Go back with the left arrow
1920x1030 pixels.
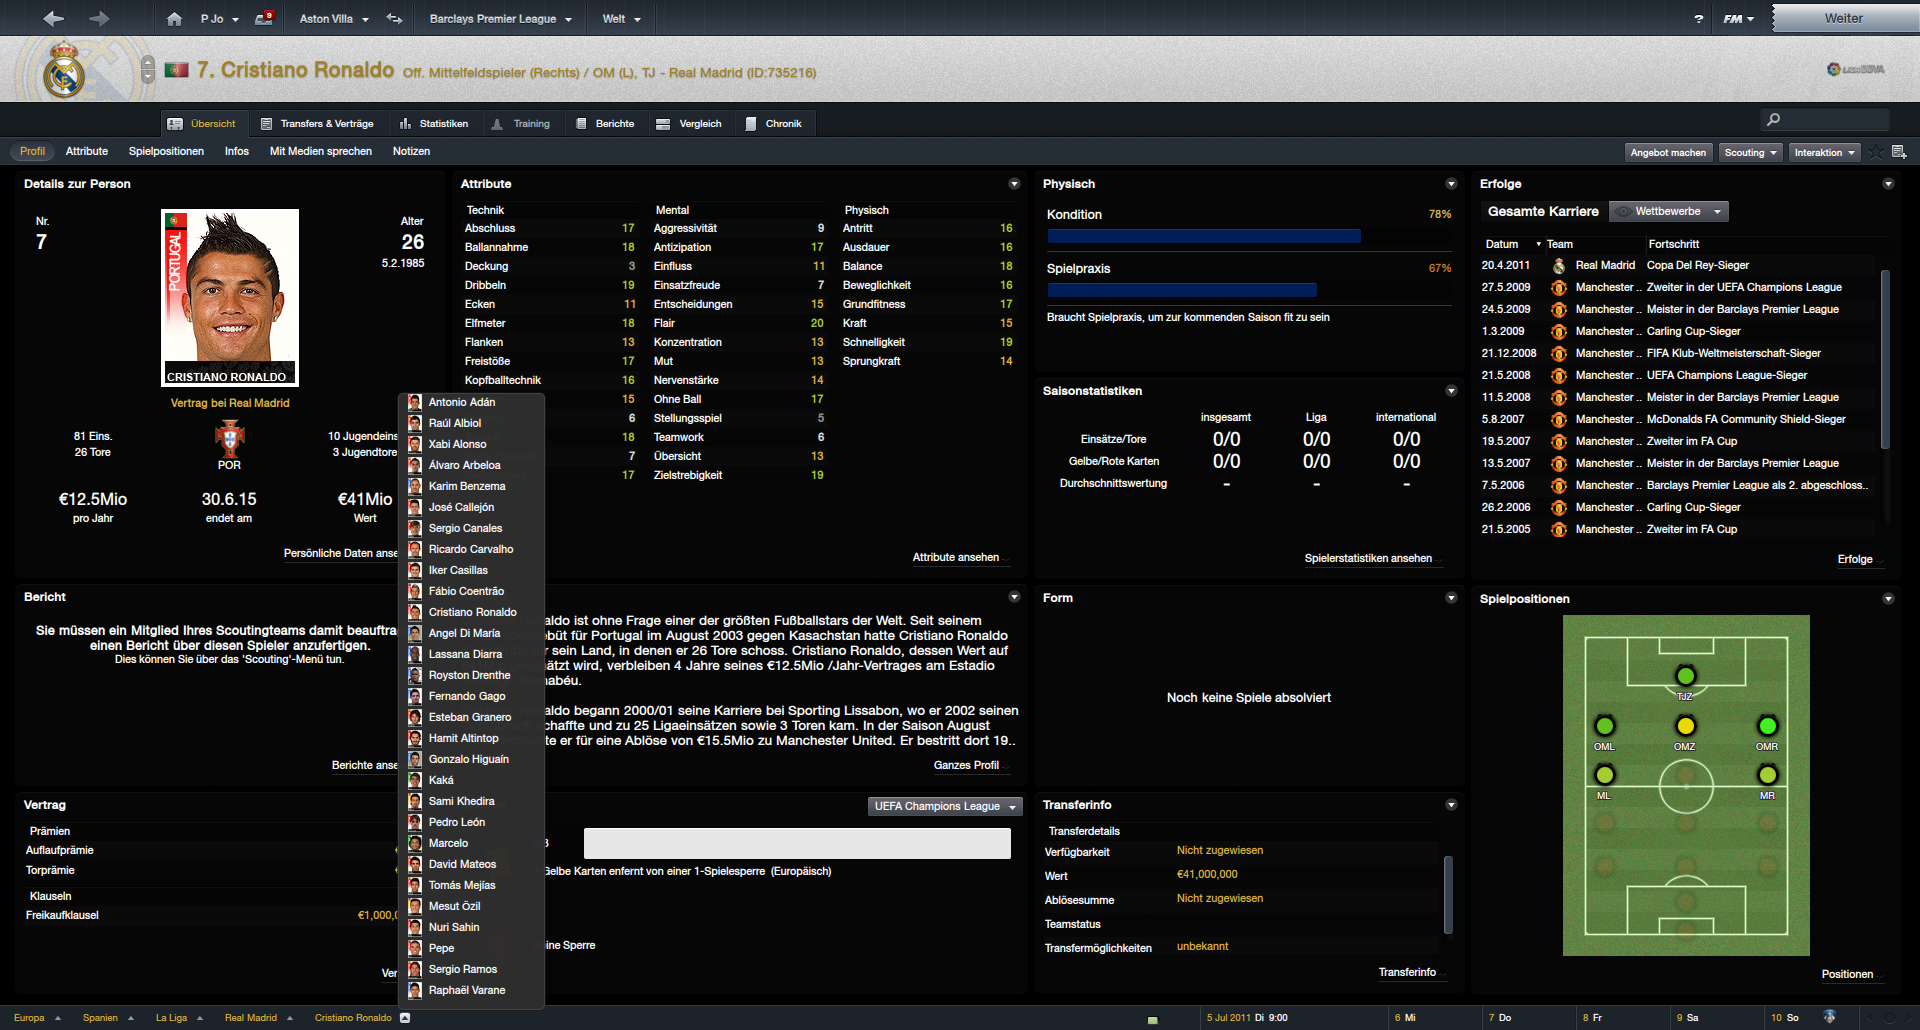[54, 18]
